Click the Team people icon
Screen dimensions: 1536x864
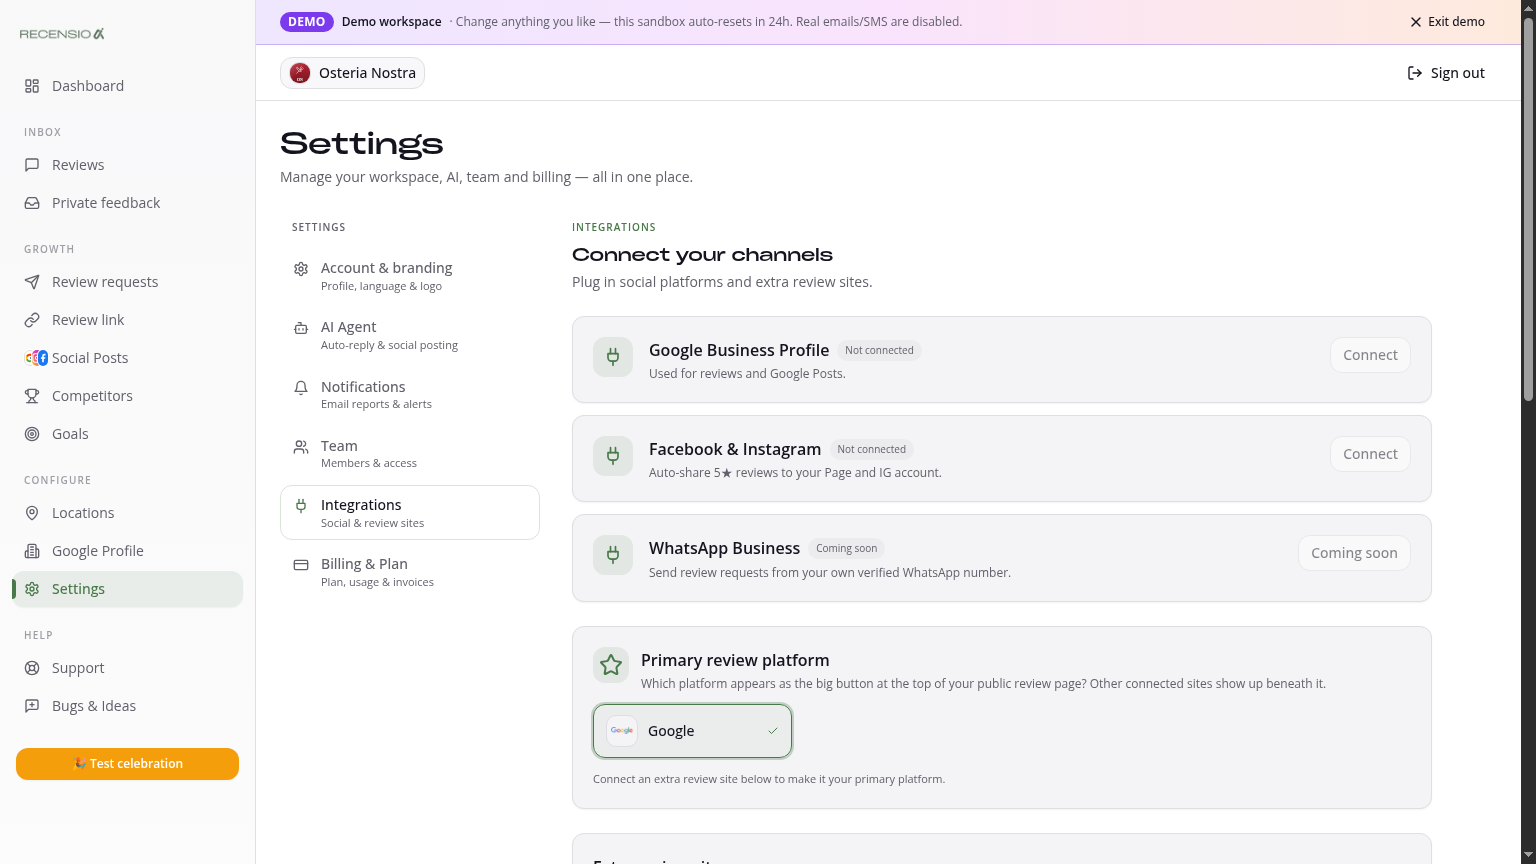(301, 447)
